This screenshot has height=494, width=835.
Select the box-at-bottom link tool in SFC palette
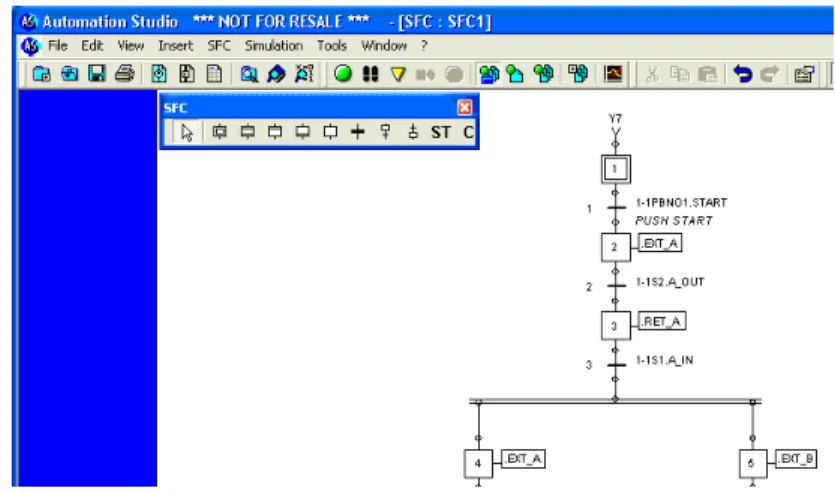(x=413, y=131)
